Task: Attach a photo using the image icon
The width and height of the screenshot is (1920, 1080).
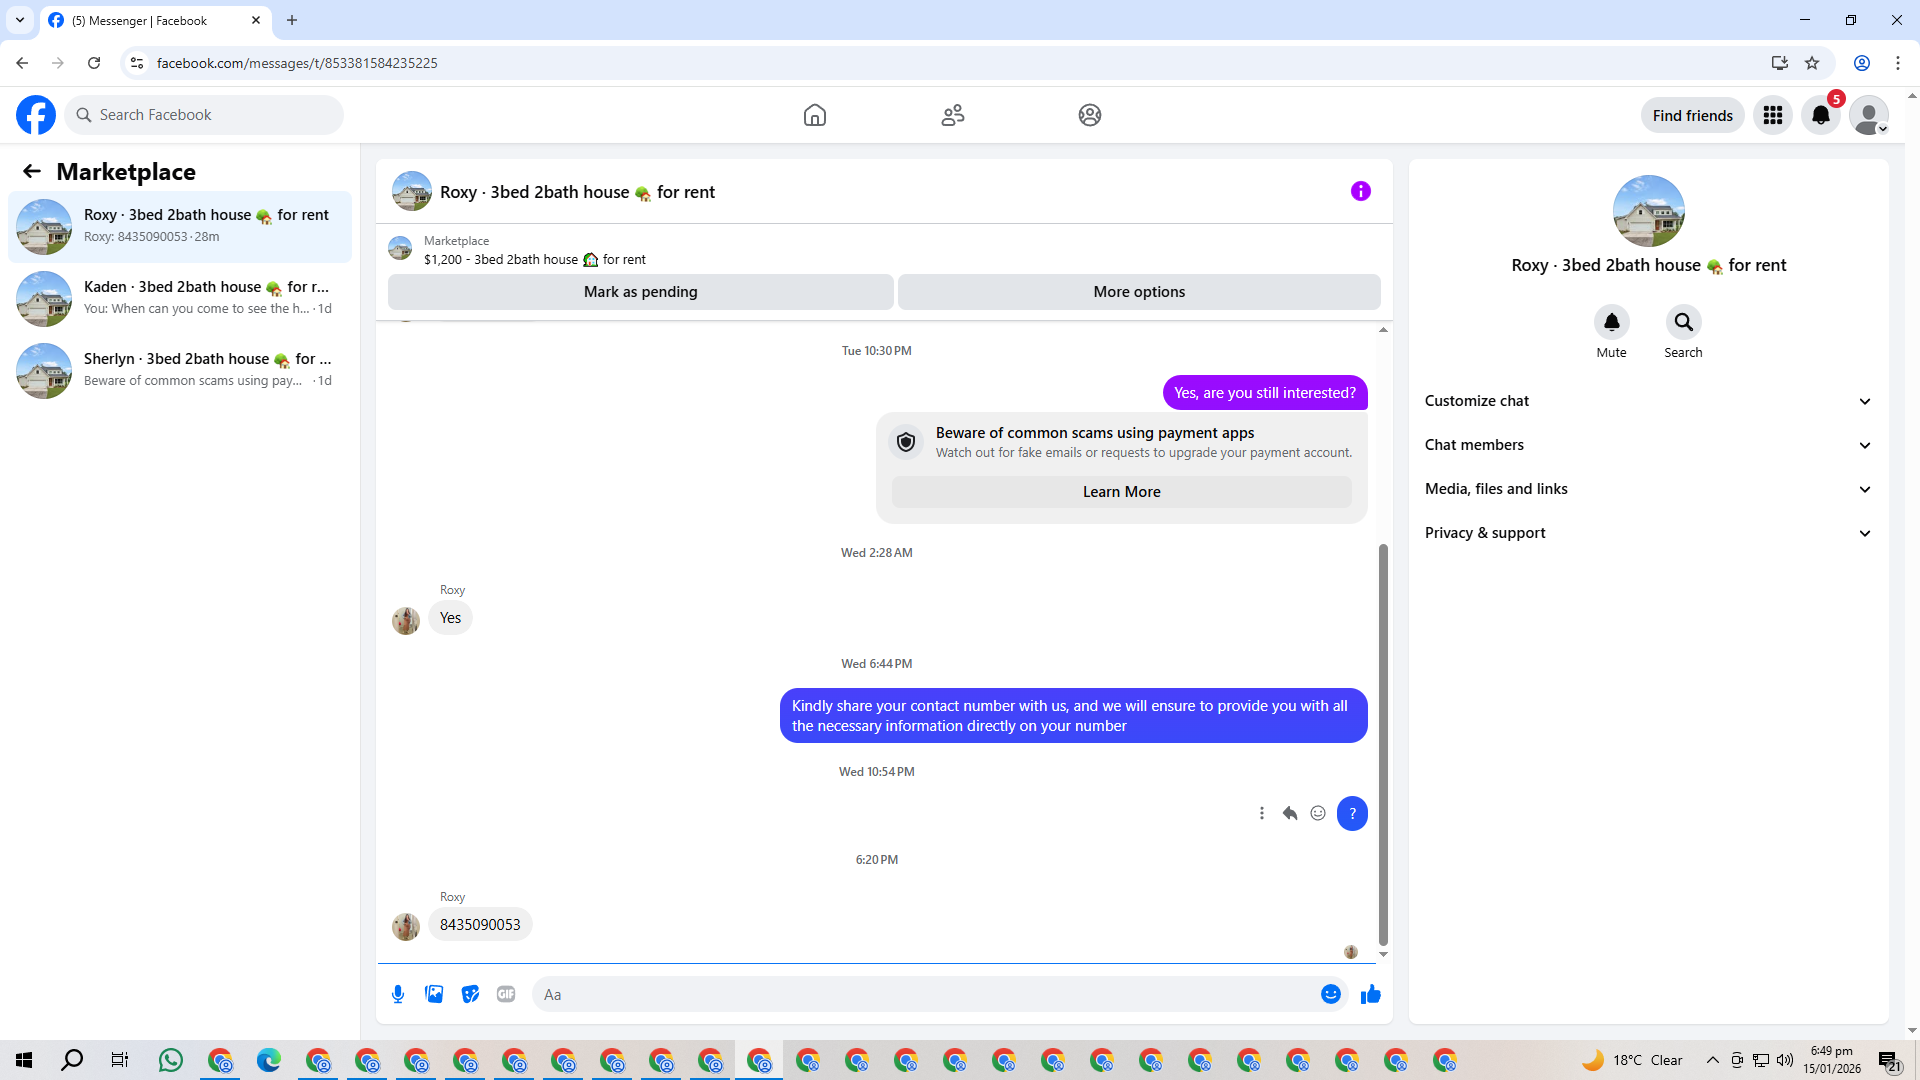Action: click(x=434, y=994)
